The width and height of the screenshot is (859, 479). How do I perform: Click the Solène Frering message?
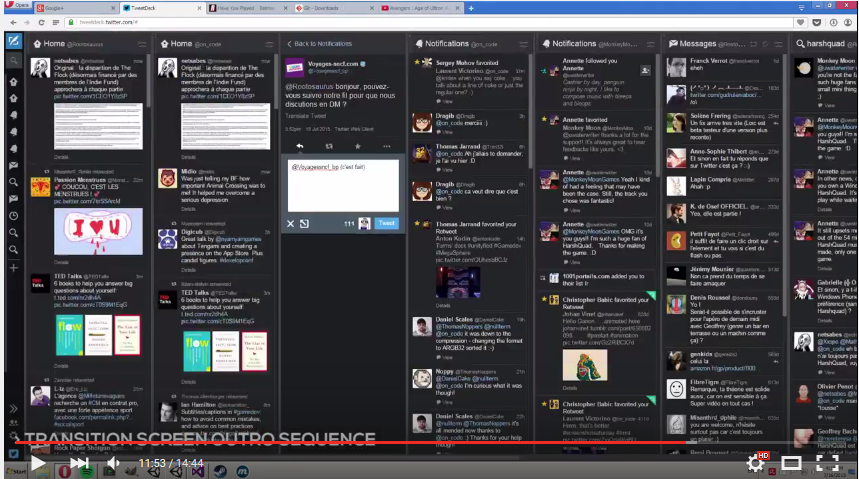click(724, 127)
